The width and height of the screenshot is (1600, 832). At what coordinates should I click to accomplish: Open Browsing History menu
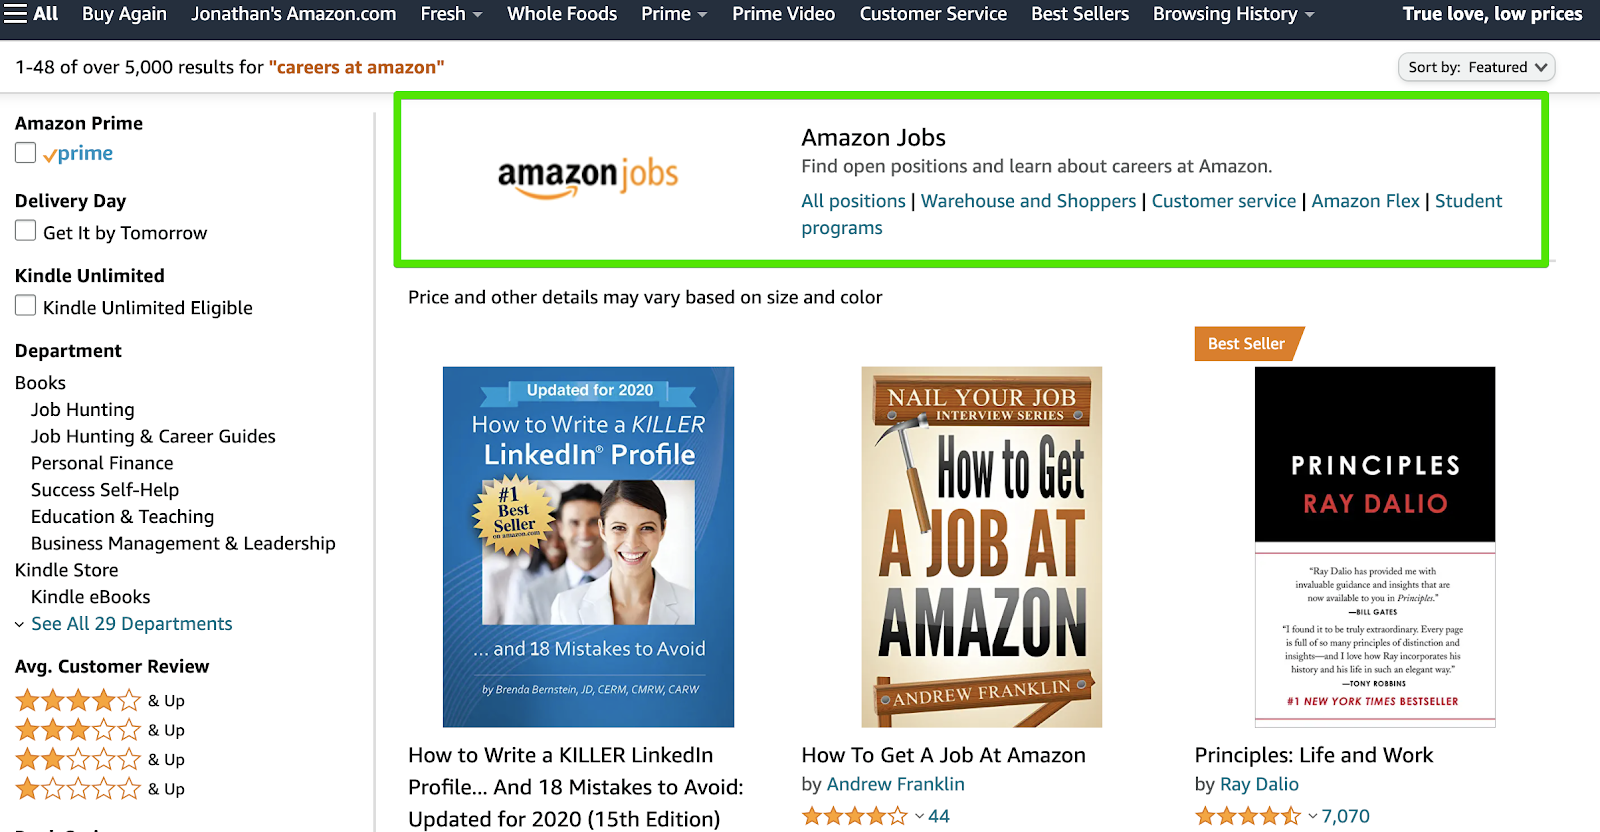[1233, 14]
